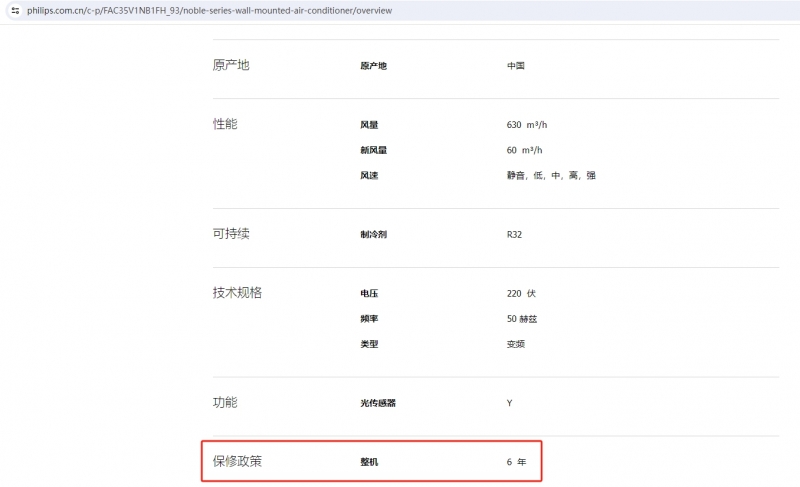Select the 风速 specification label
The width and height of the screenshot is (800, 487).
tap(369, 175)
